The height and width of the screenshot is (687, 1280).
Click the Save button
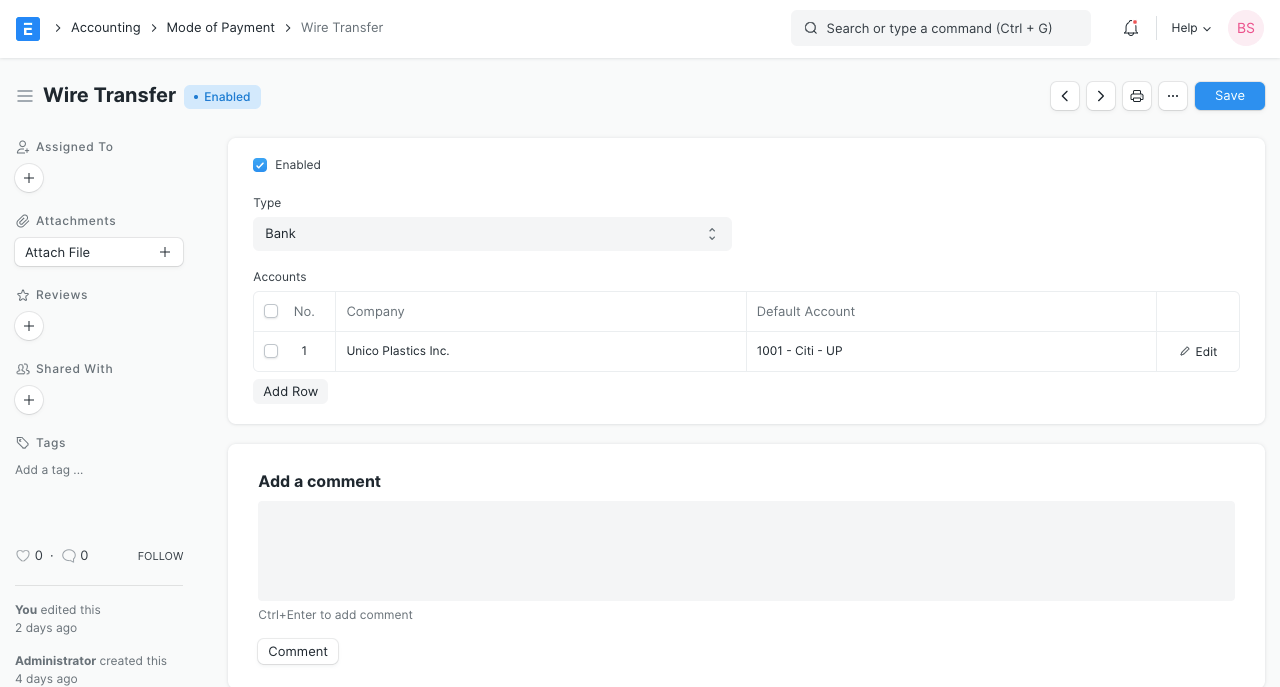[x=1229, y=96]
